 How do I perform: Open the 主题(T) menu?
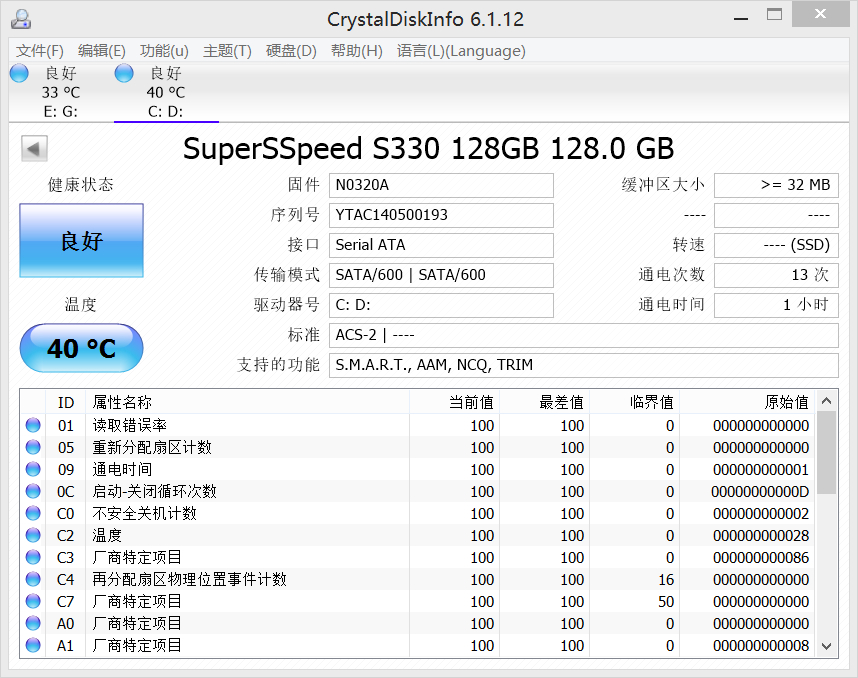click(x=227, y=51)
